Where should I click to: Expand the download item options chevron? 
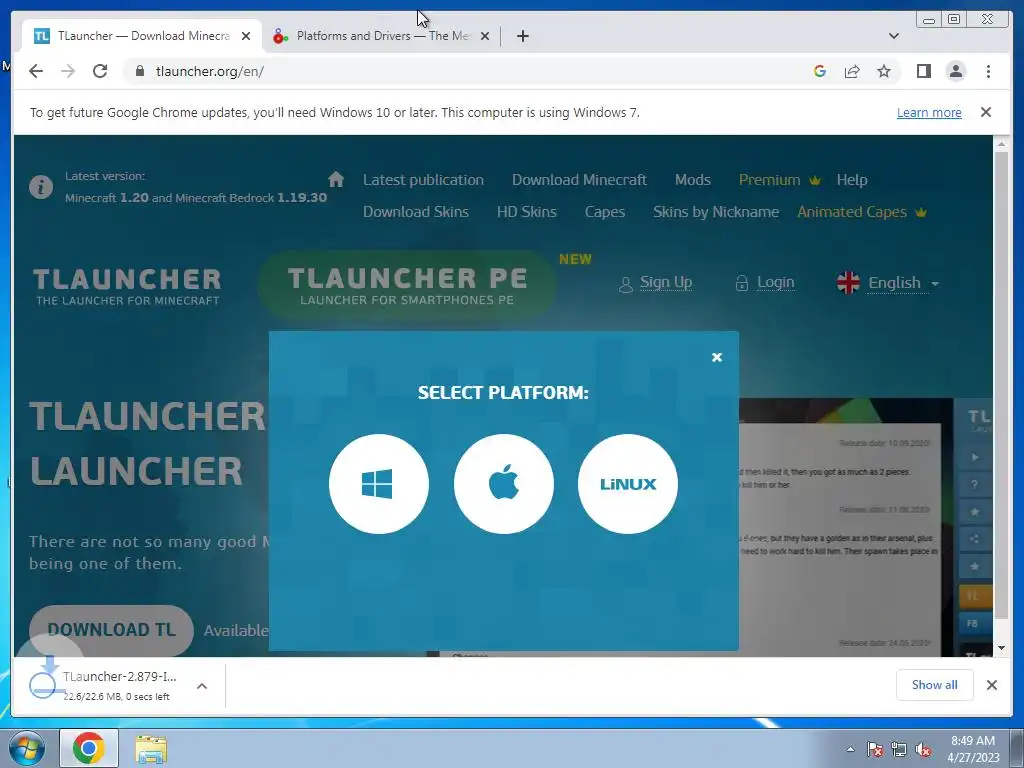pyautogui.click(x=202, y=686)
